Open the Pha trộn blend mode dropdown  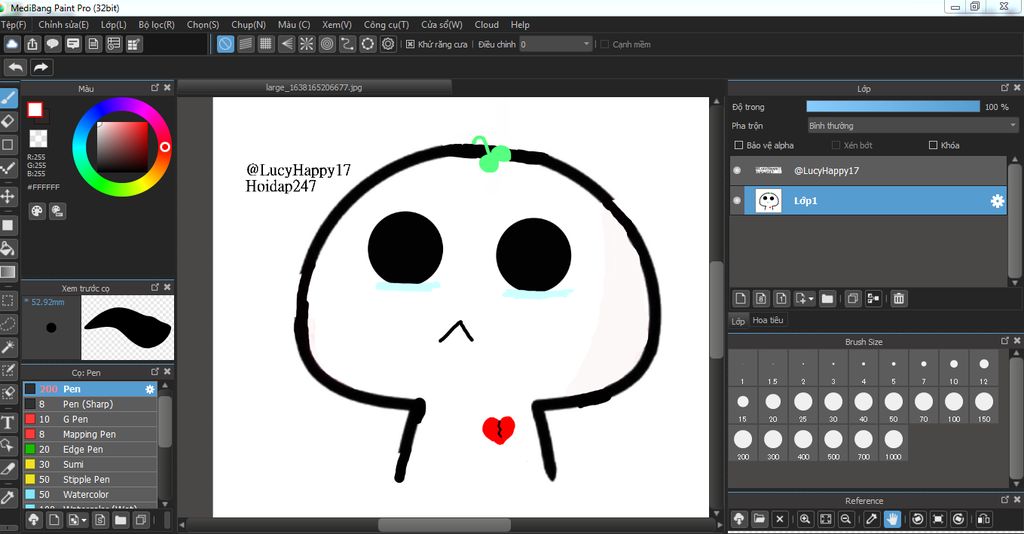point(912,125)
